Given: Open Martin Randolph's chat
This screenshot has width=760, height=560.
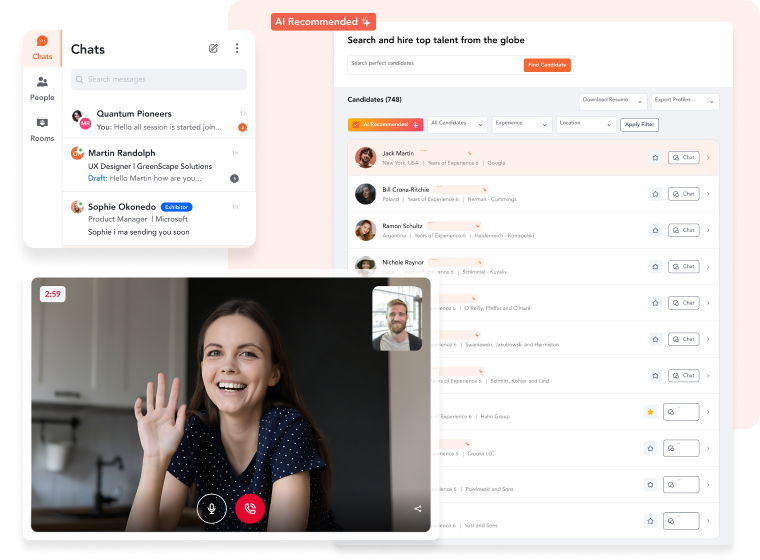Looking at the screenshot, I should point(159,165).
